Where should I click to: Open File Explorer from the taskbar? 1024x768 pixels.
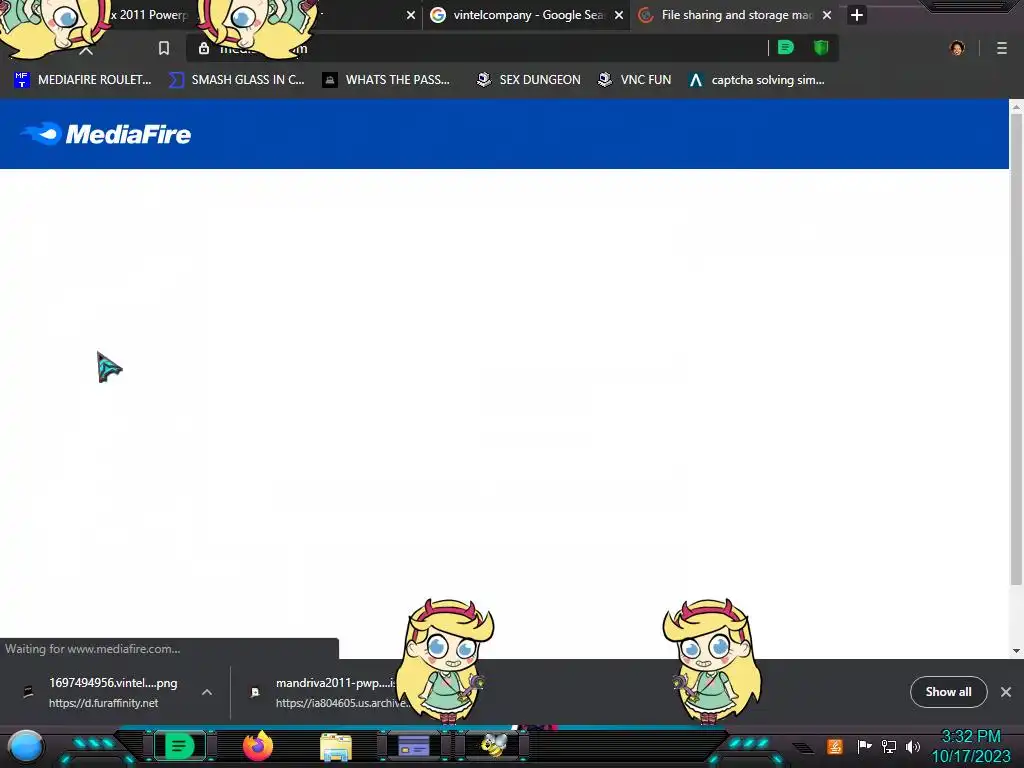click(x=336, y=746)
